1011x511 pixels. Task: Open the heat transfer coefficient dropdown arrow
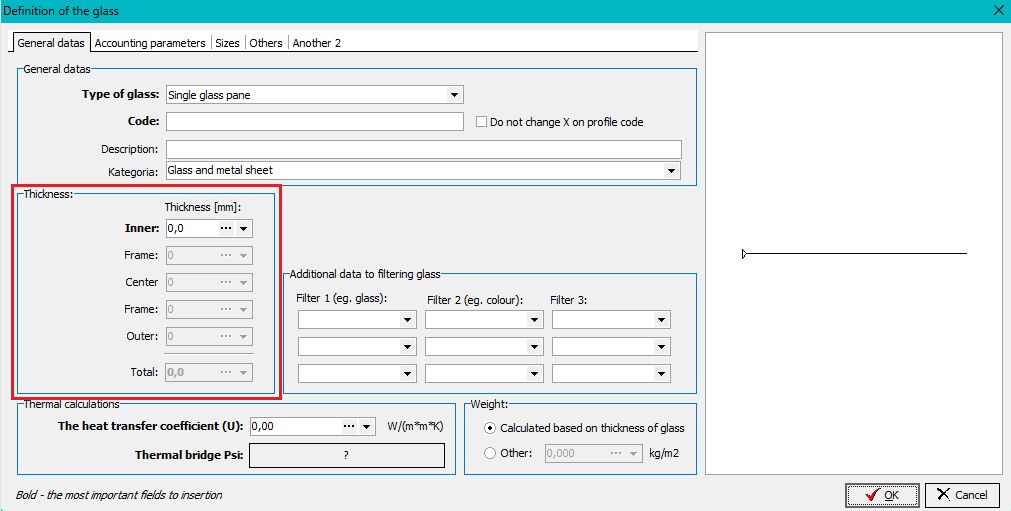[367, 426]
